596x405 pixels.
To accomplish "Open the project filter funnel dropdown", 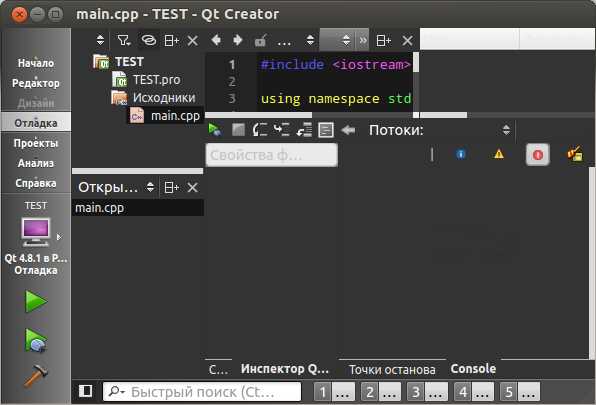I will [124, 40].
